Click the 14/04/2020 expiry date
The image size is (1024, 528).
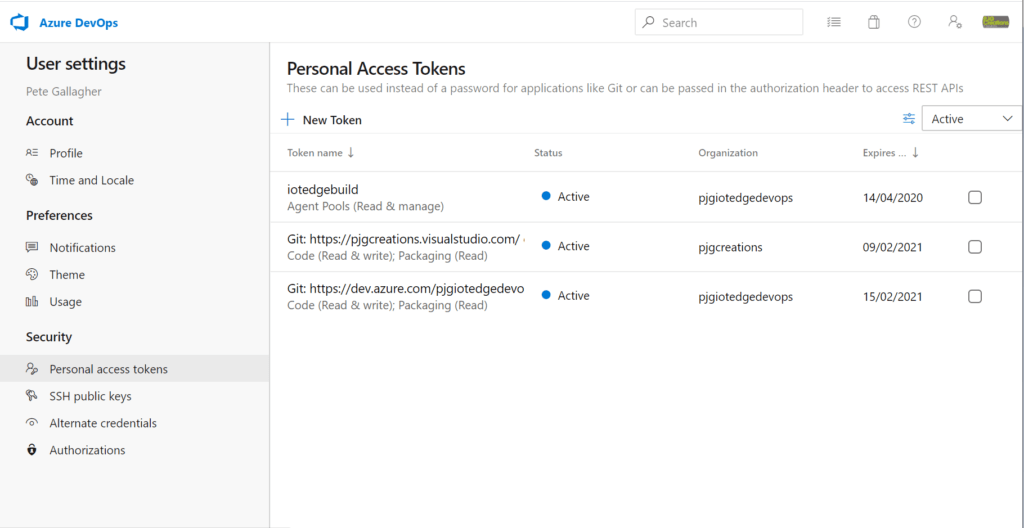pos(893,197)
